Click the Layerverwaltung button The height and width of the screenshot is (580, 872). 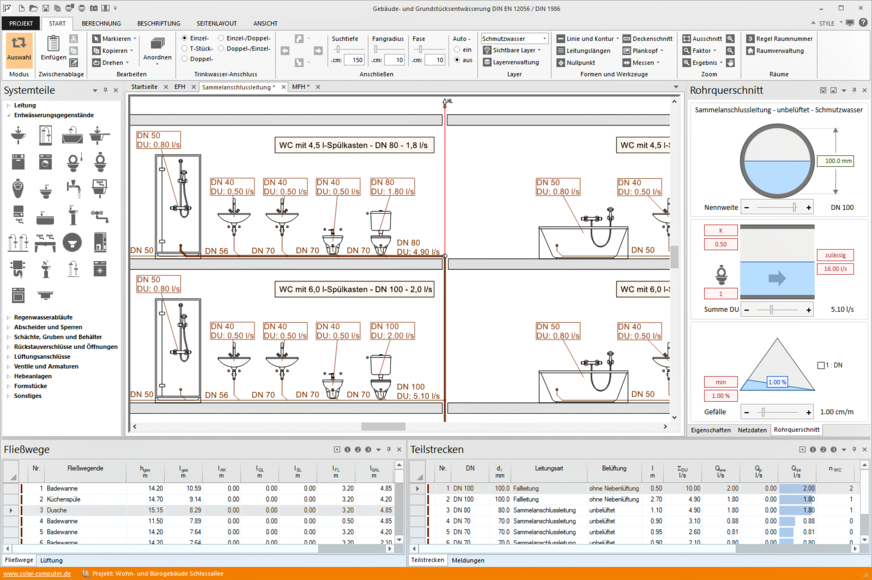click(x=515, y=62)
